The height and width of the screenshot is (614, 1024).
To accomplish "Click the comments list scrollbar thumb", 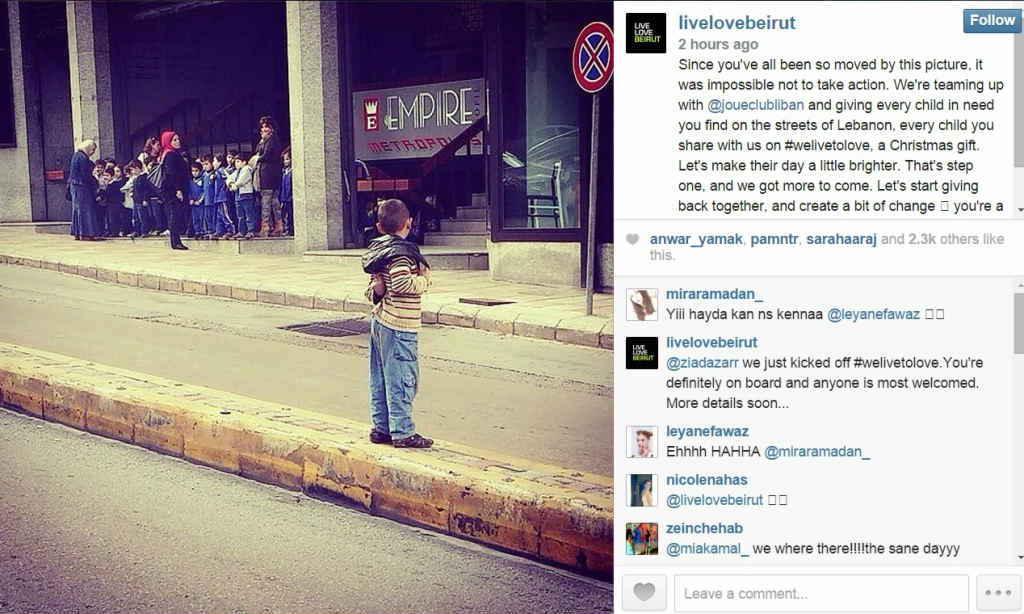I will (x=1019, y=323).
